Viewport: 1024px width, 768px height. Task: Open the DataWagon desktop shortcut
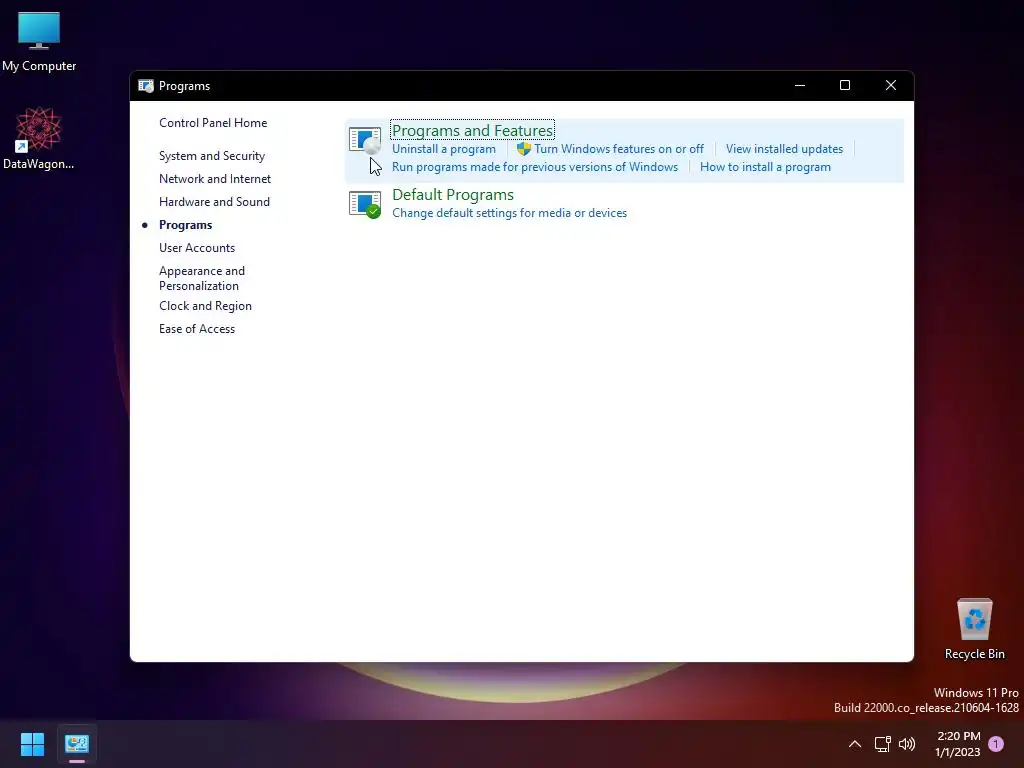39,139
